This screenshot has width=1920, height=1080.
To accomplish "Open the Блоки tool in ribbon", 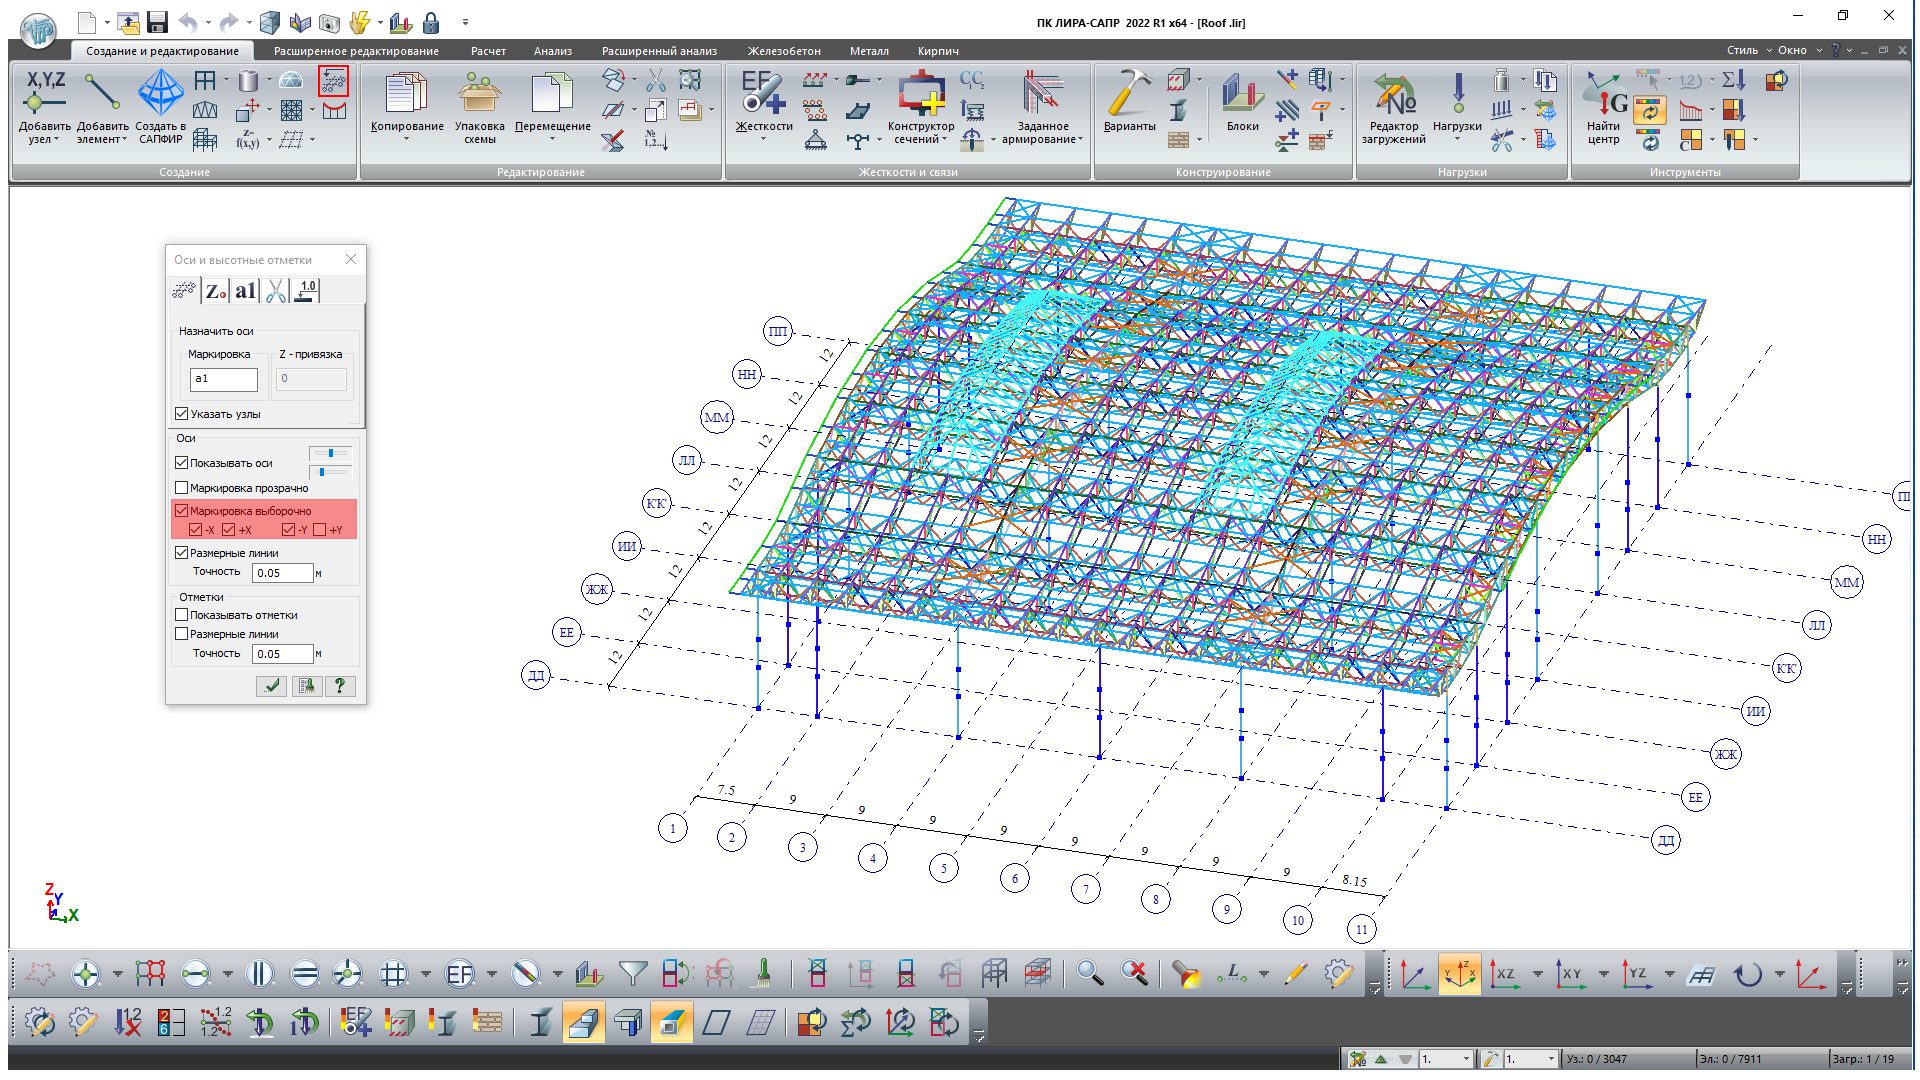I will pos(1242,92).
